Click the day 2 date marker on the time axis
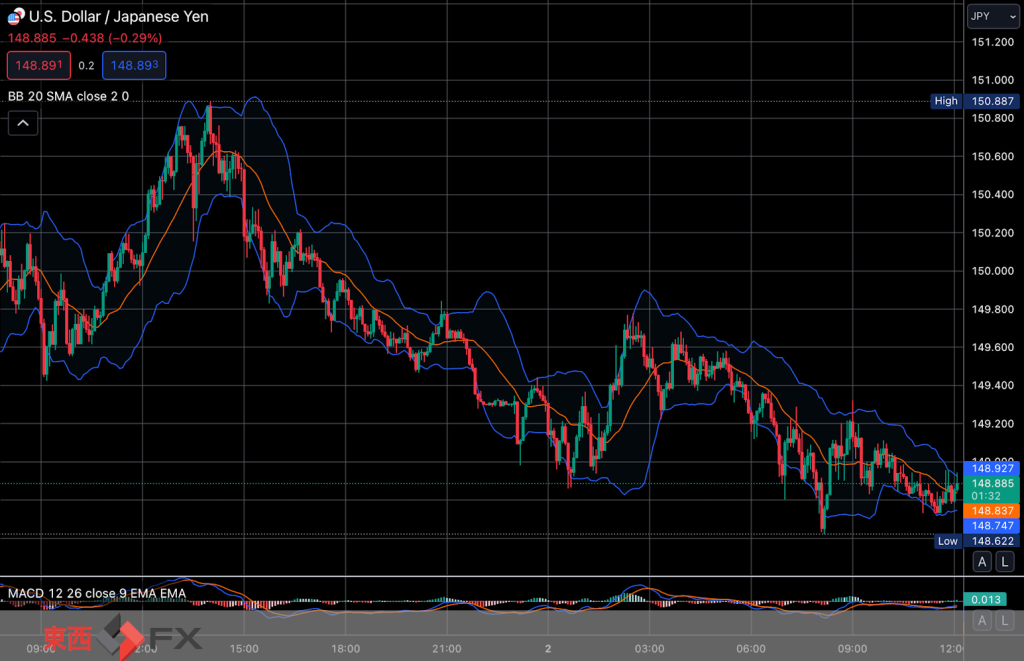This screenshot has width=1024, height=661. [x=548, y=649]
